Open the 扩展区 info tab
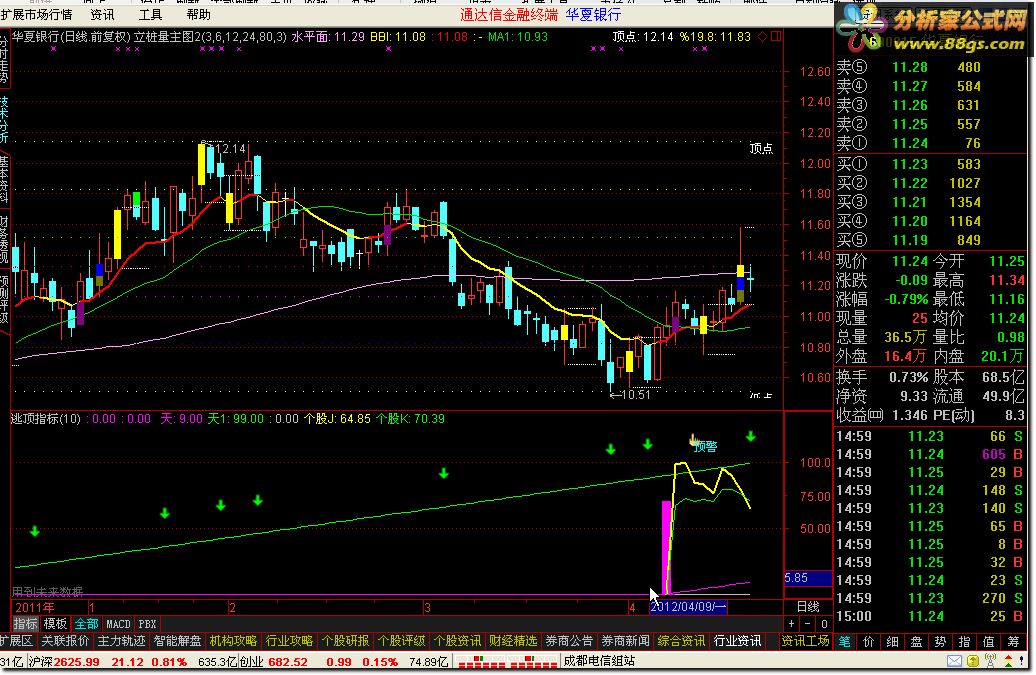 (x=17, y=641)
